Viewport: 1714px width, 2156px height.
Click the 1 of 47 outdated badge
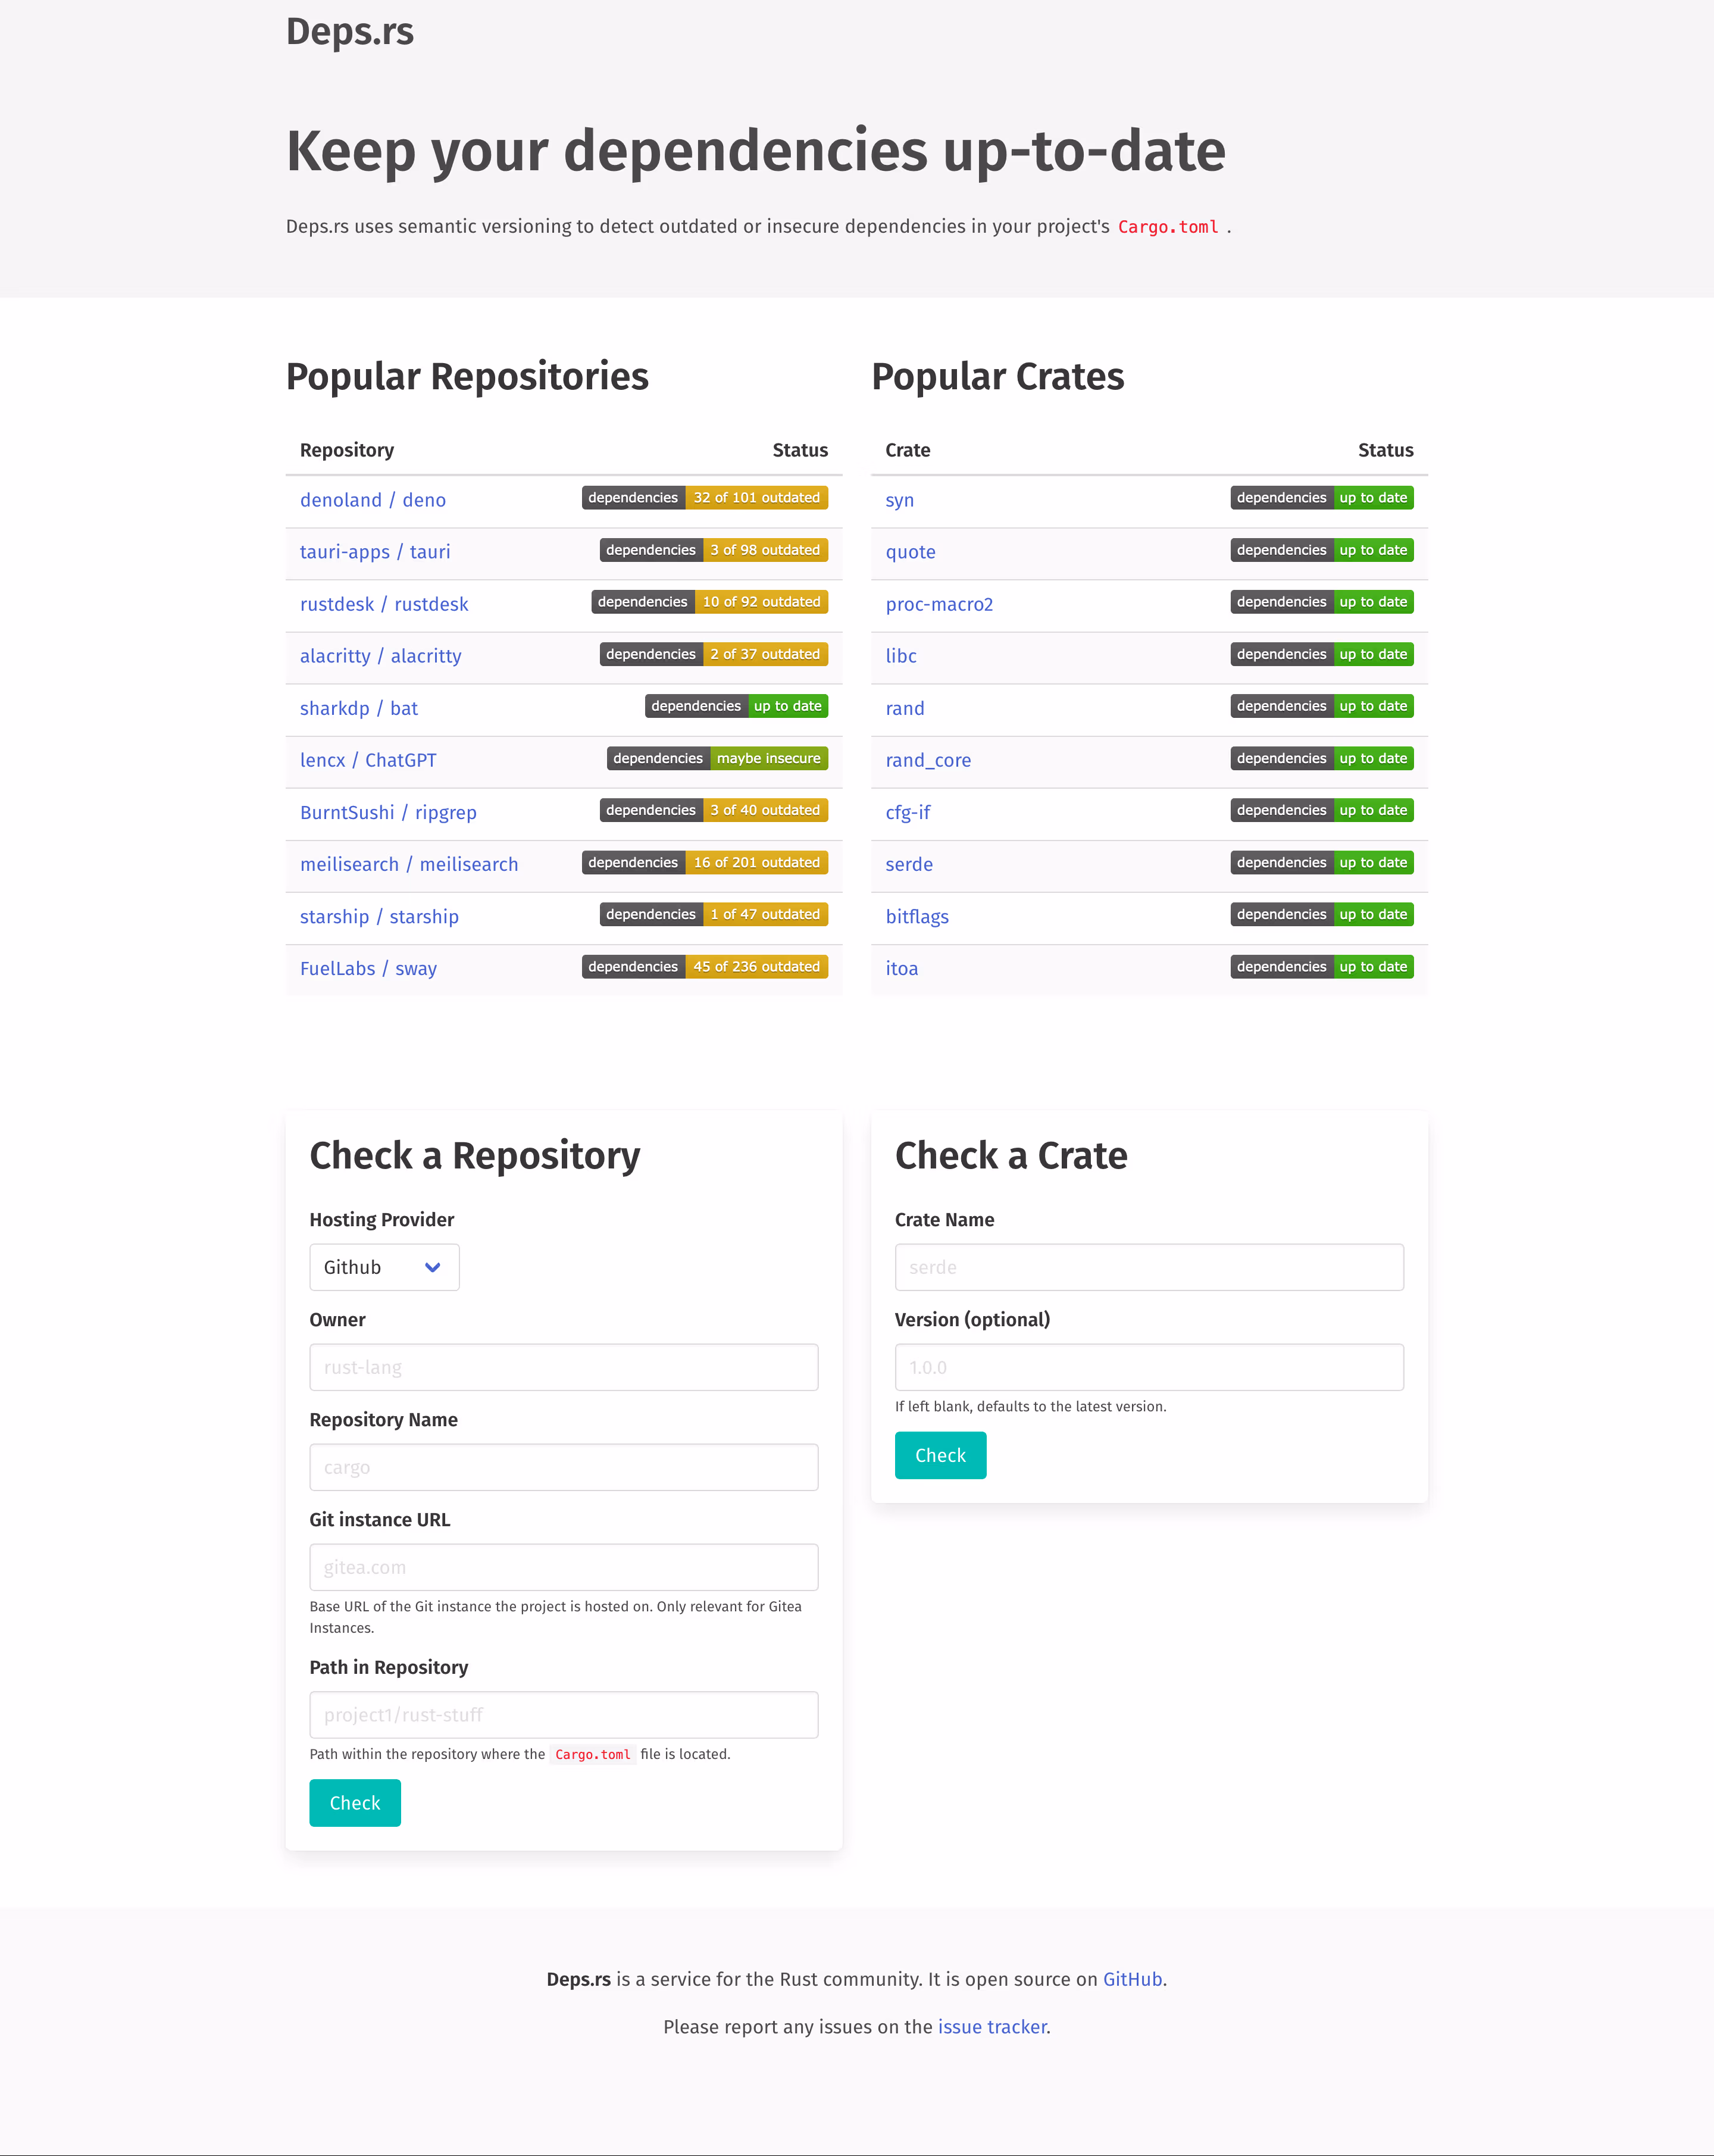click(714, 914)
